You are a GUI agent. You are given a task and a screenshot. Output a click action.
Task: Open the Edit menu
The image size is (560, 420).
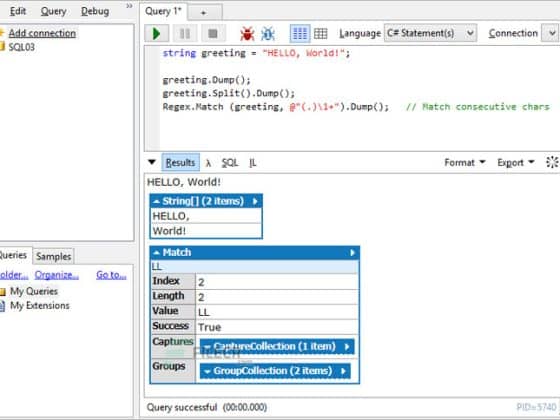[x=18, y=11]
